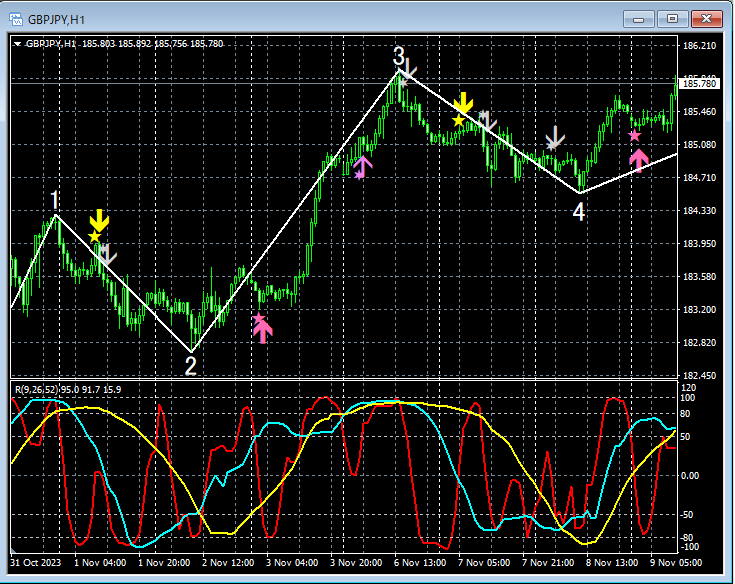Click the gray down arrow beside wave label 3
The image size is (735, 584).
[409, 69]
